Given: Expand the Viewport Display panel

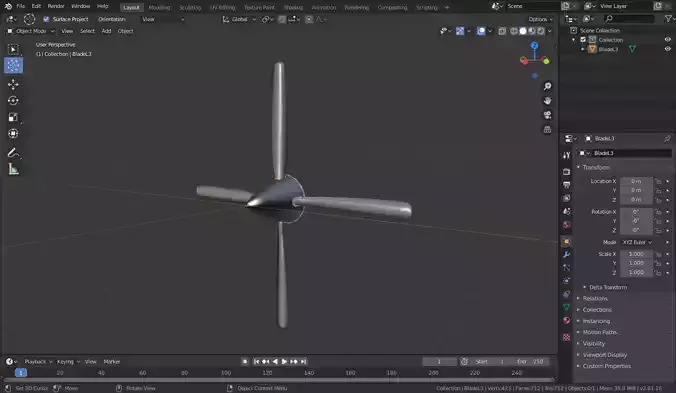Looking at the screenshot, I should (x=604, y=355).
